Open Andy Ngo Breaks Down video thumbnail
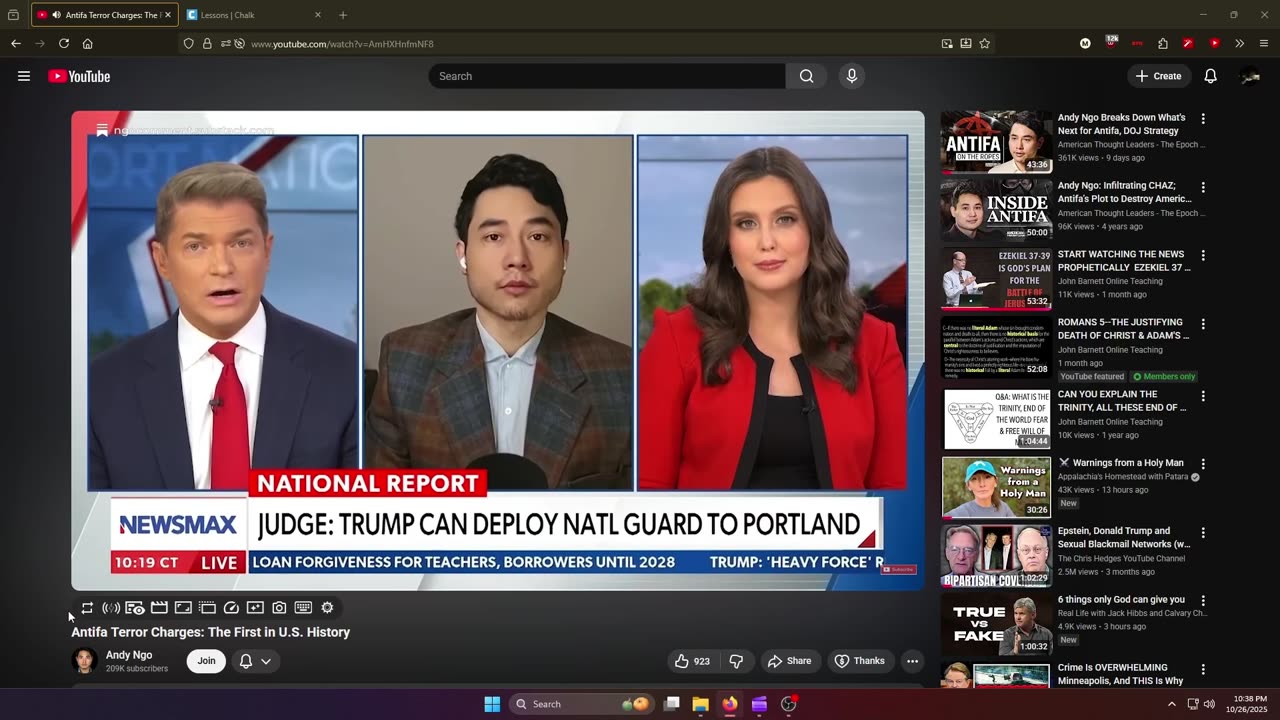 (996, 142)
